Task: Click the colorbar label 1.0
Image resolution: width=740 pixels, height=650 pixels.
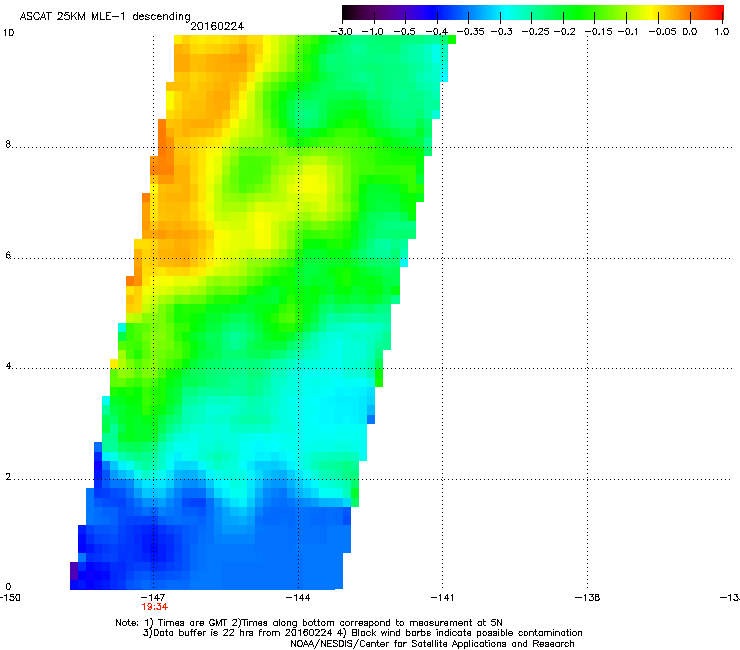Action: coord(722,32)
